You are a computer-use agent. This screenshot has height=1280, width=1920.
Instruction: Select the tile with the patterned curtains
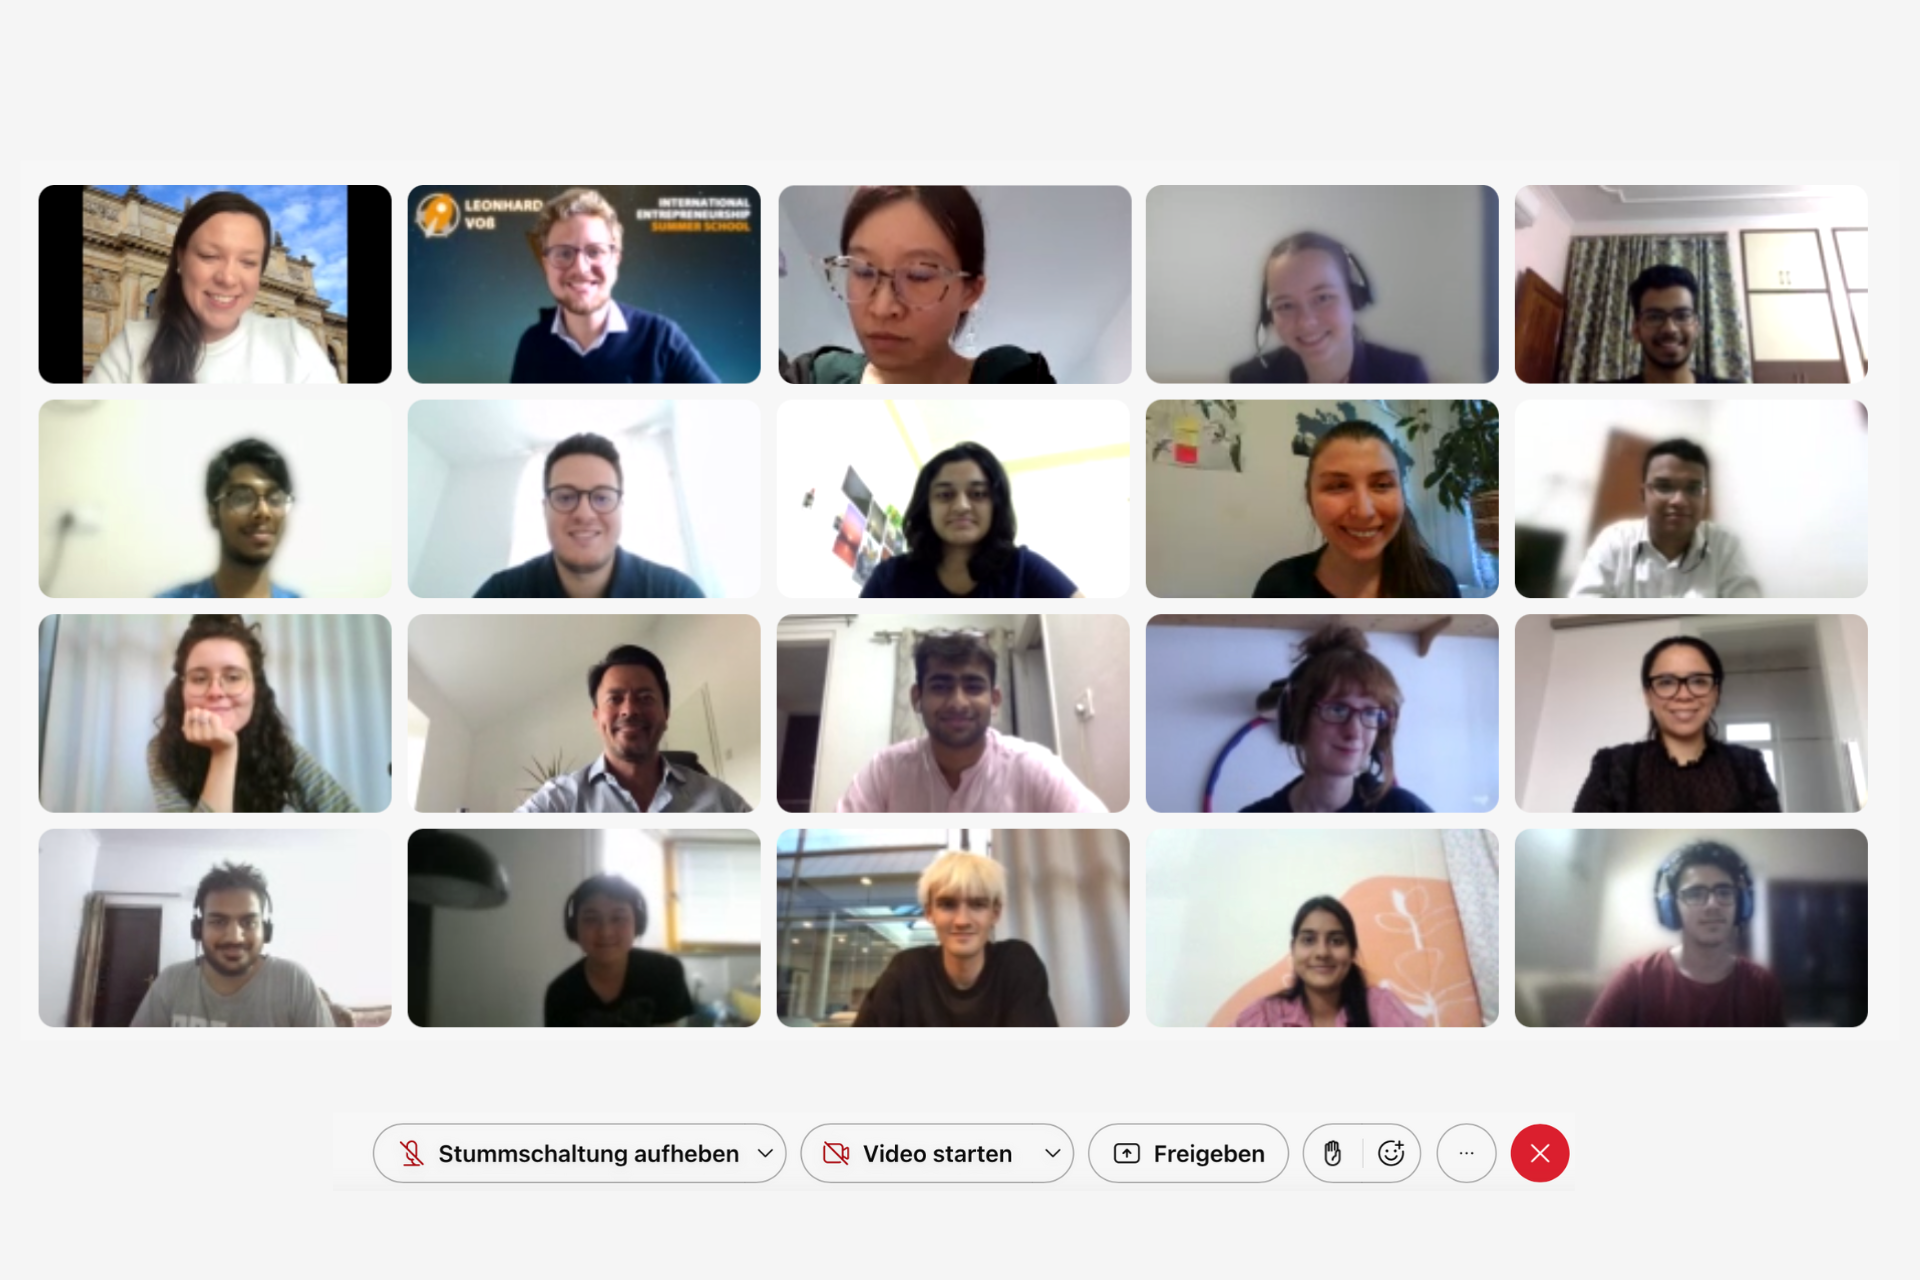[1691, 284]
